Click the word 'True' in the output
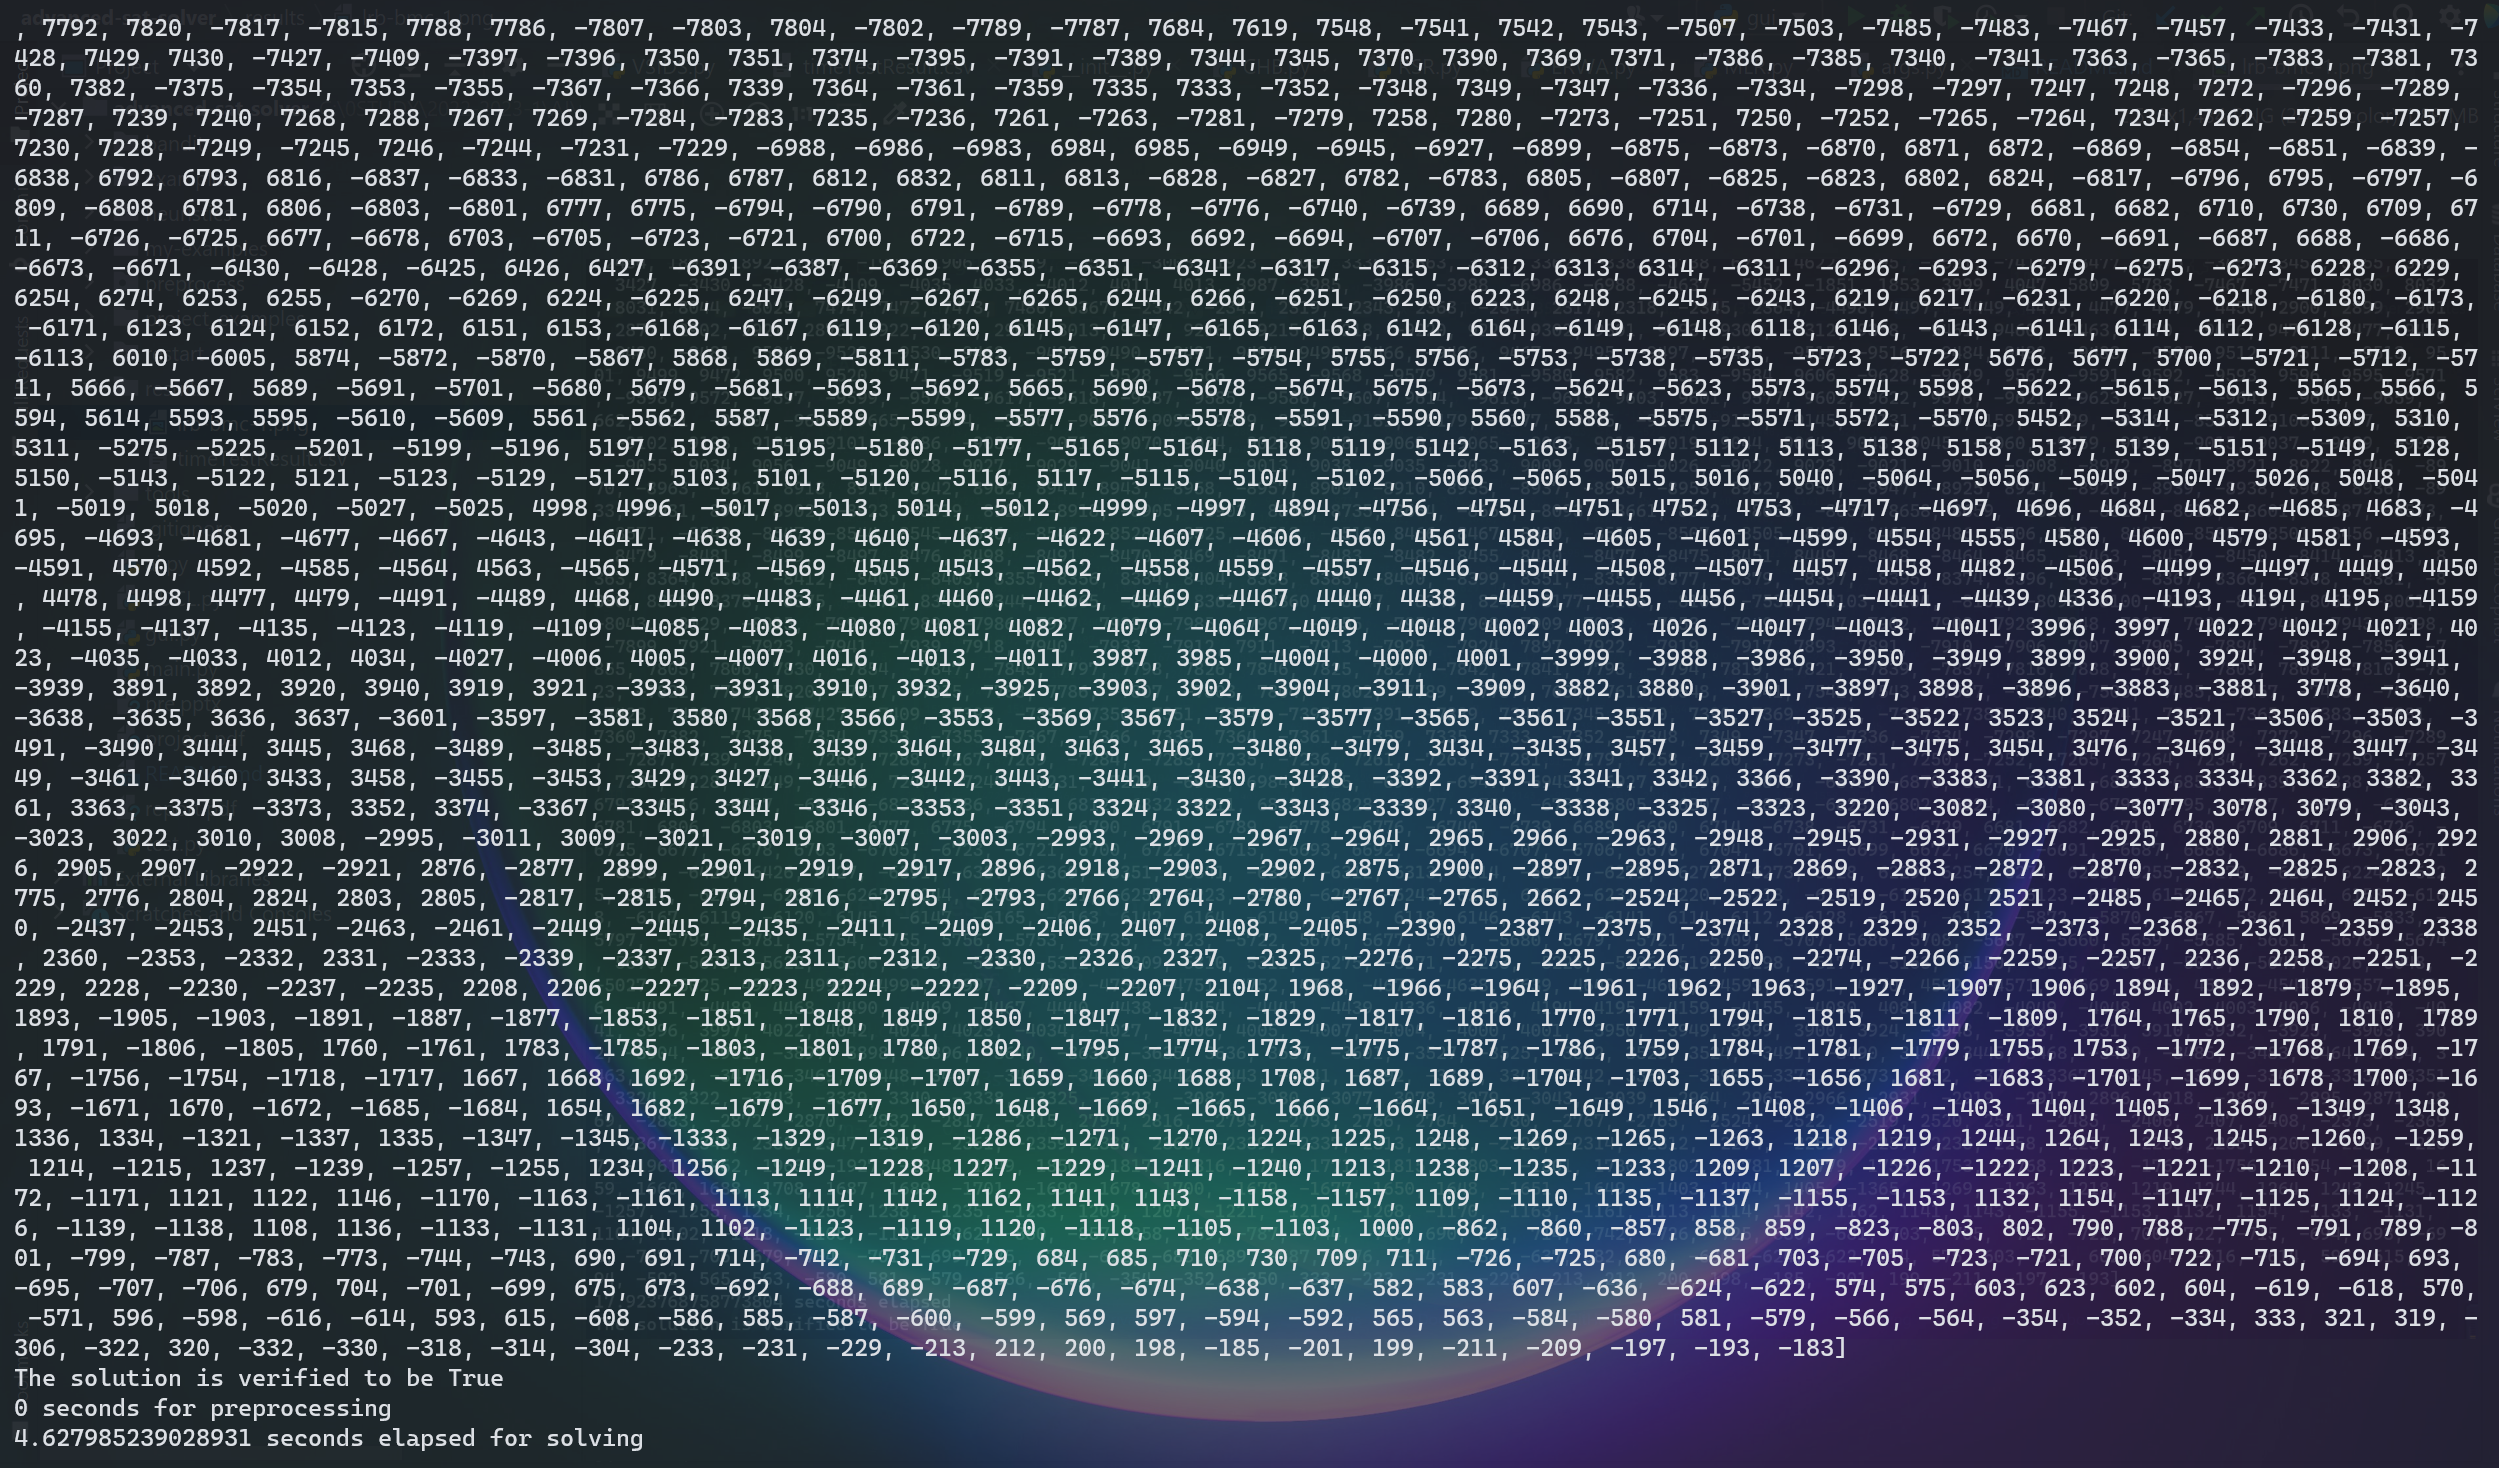2499x1468 pixels. tap(475, 1378)
